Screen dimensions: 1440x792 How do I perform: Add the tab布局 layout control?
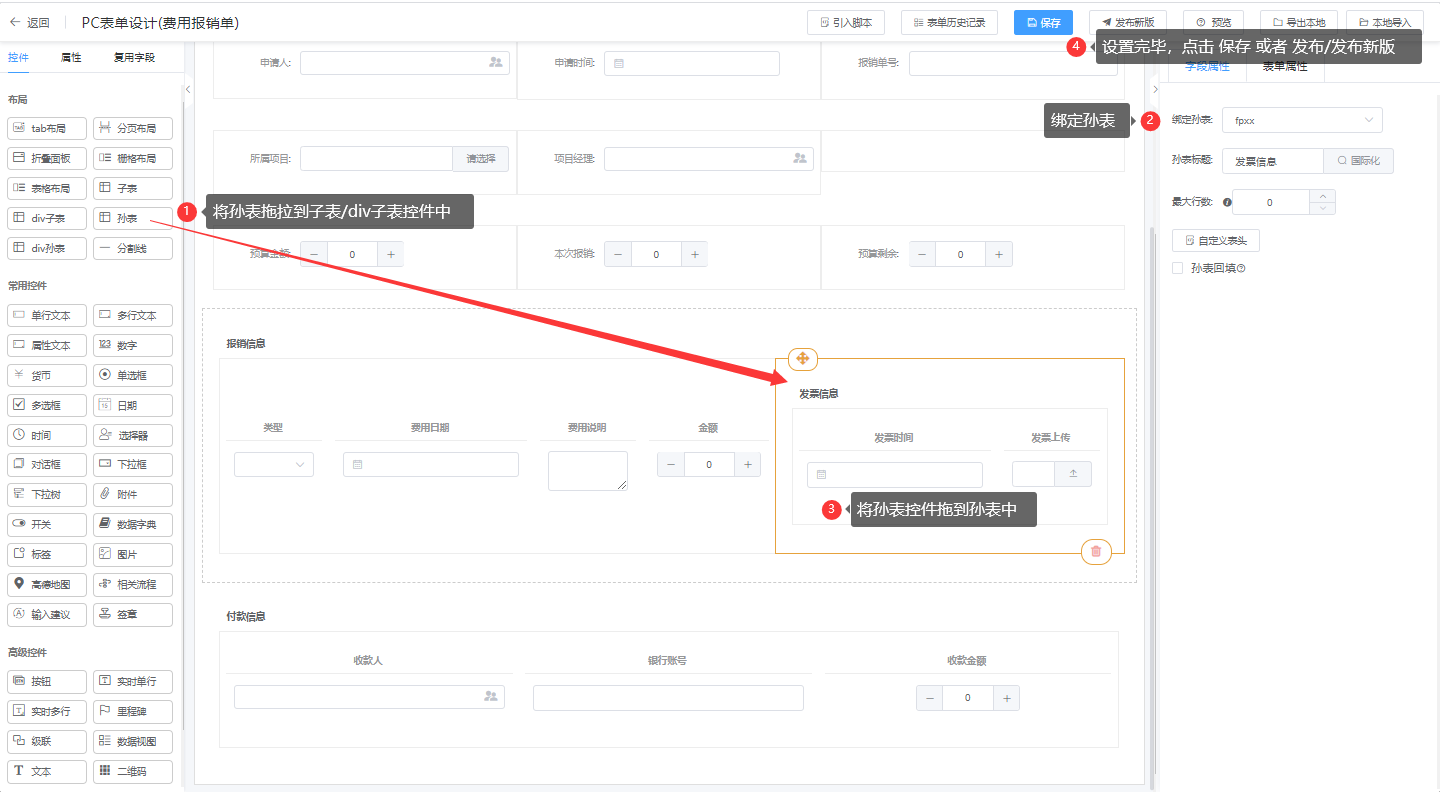tap(47, 128)
